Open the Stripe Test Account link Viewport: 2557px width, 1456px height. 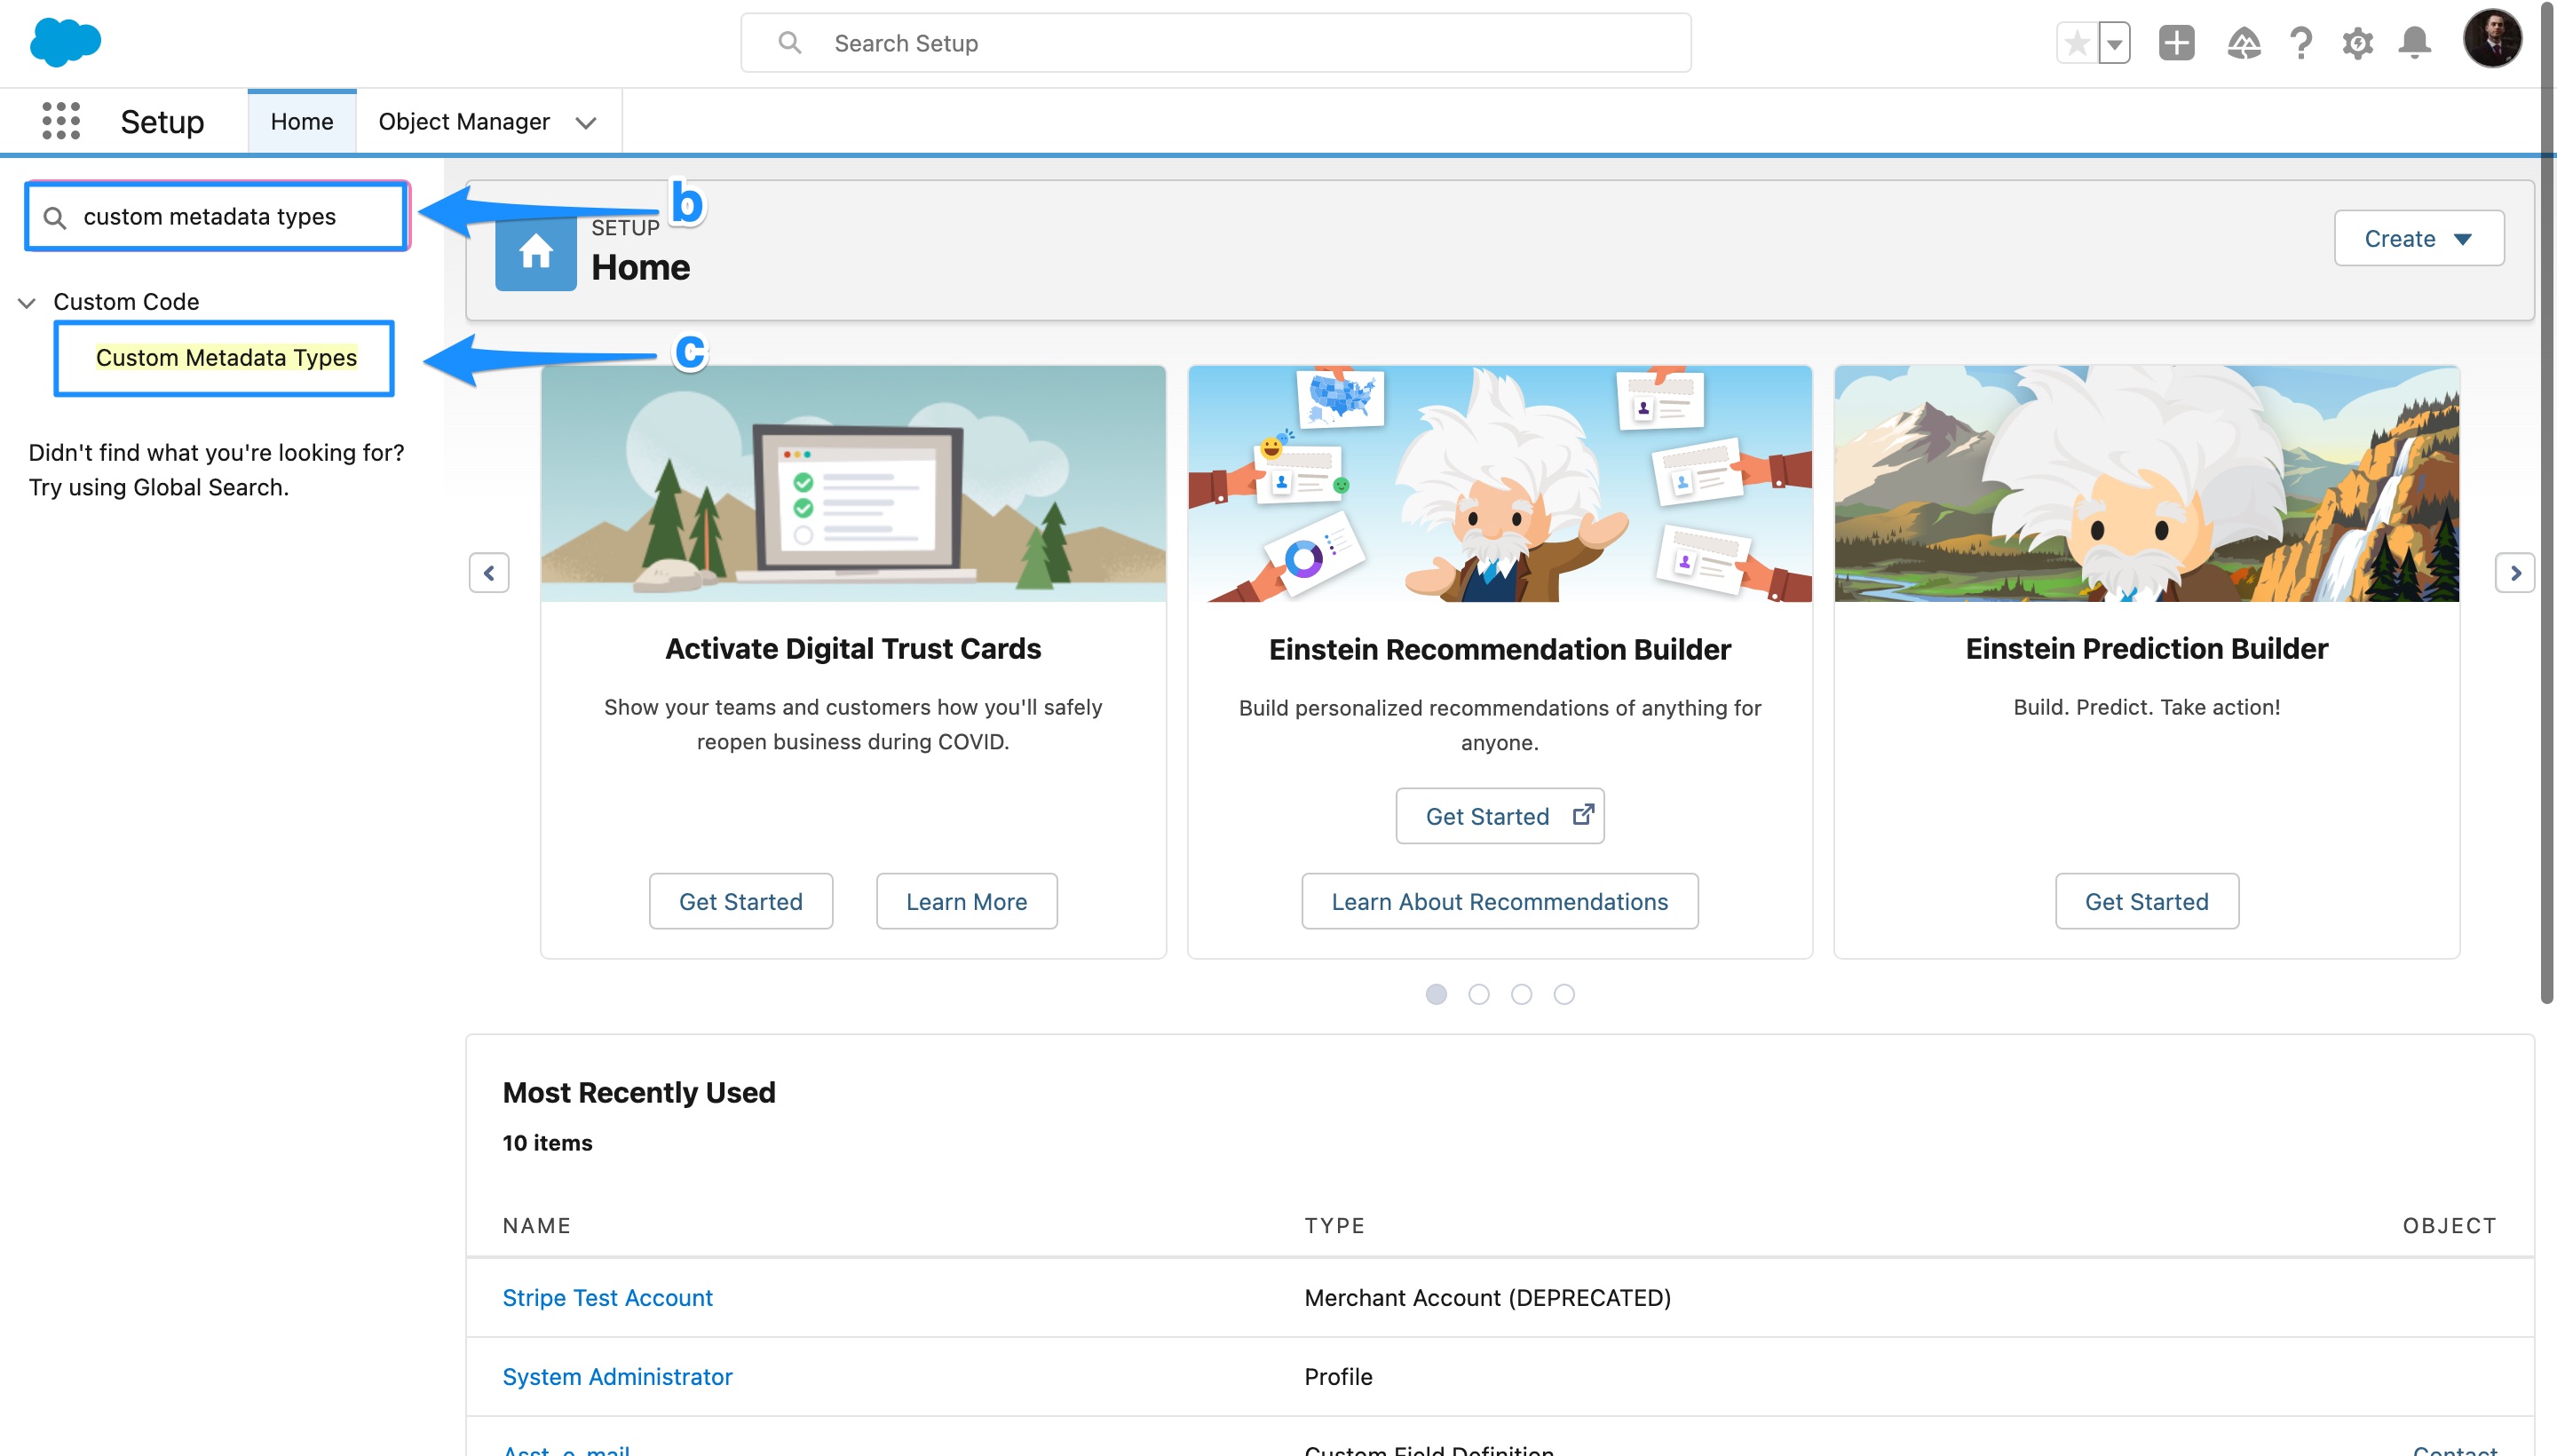click(607, 1297)
